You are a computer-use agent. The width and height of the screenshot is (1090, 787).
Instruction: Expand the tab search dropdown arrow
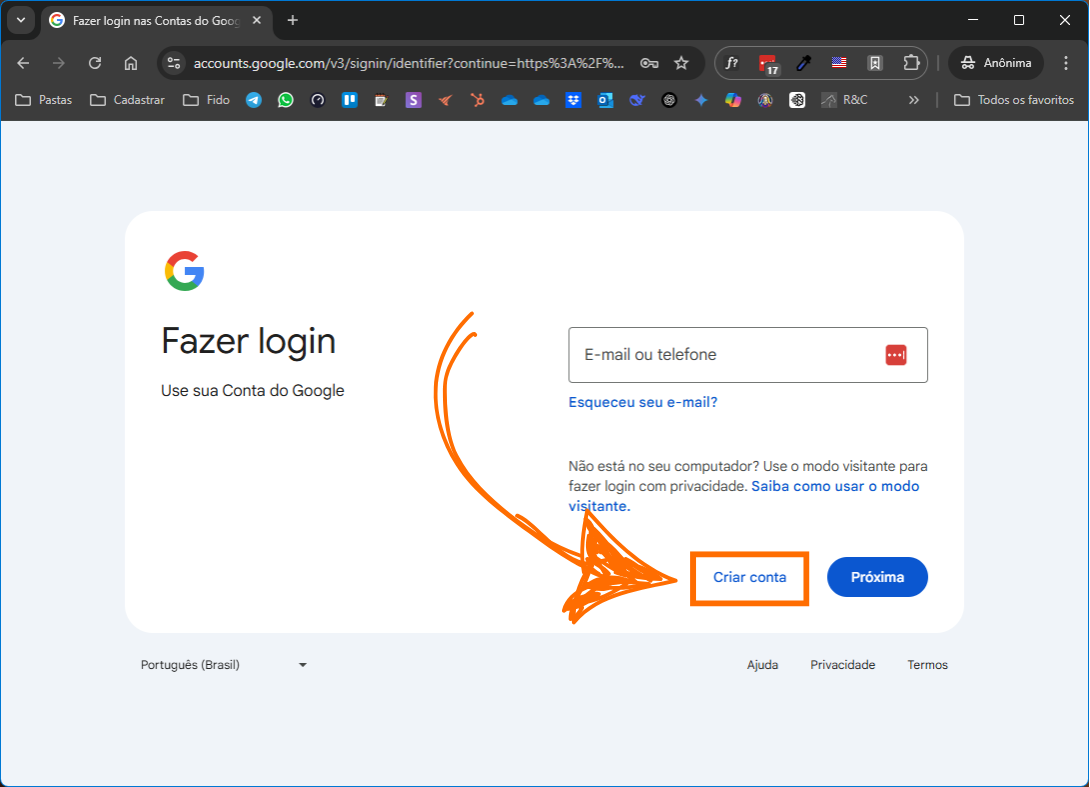[x=21, y=20]
